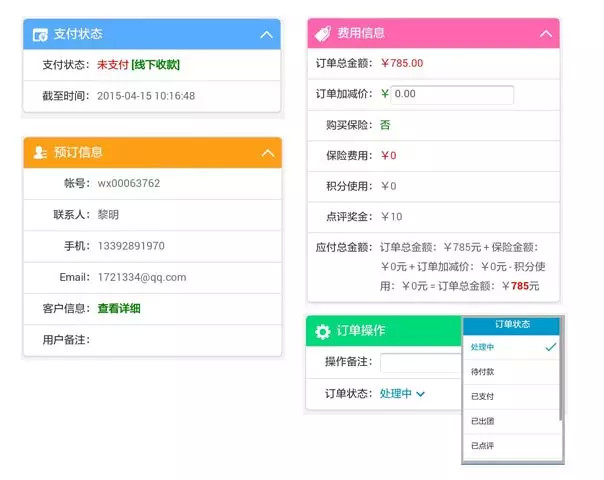Click the wallet icon in 支付状态 header
Screen dimensions: 604x480
(40, 34)
